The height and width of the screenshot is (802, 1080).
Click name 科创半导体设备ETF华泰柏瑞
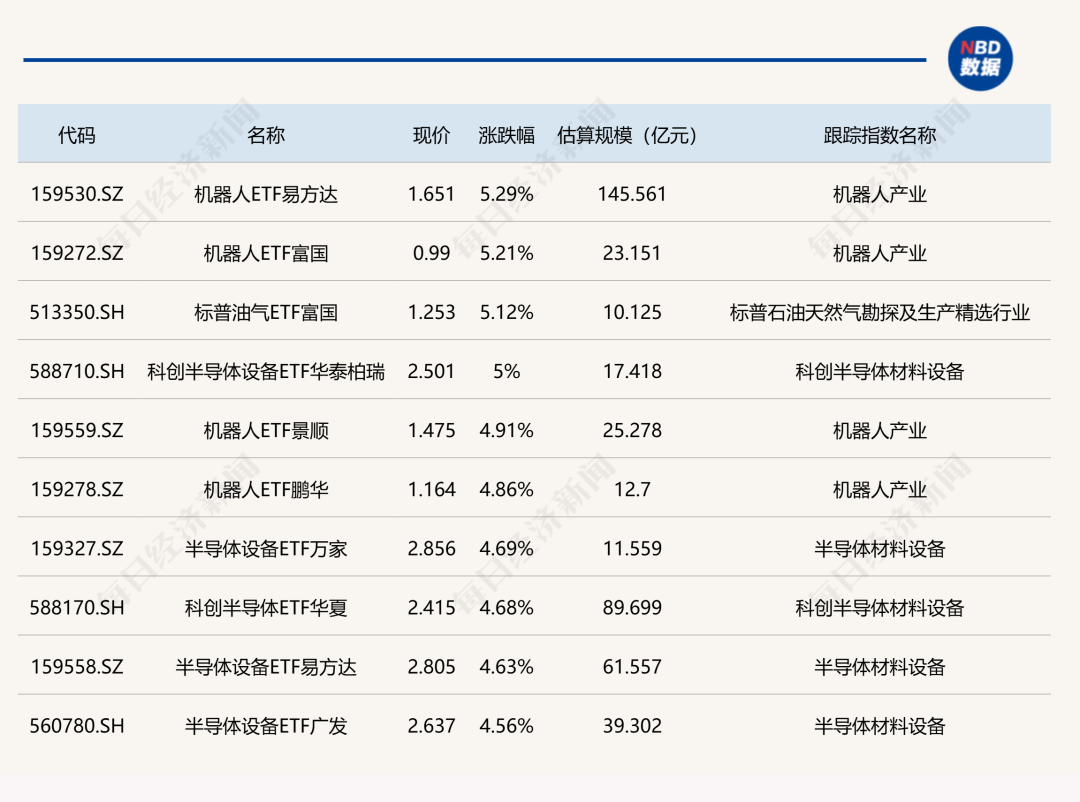click(x=266, y=372)
